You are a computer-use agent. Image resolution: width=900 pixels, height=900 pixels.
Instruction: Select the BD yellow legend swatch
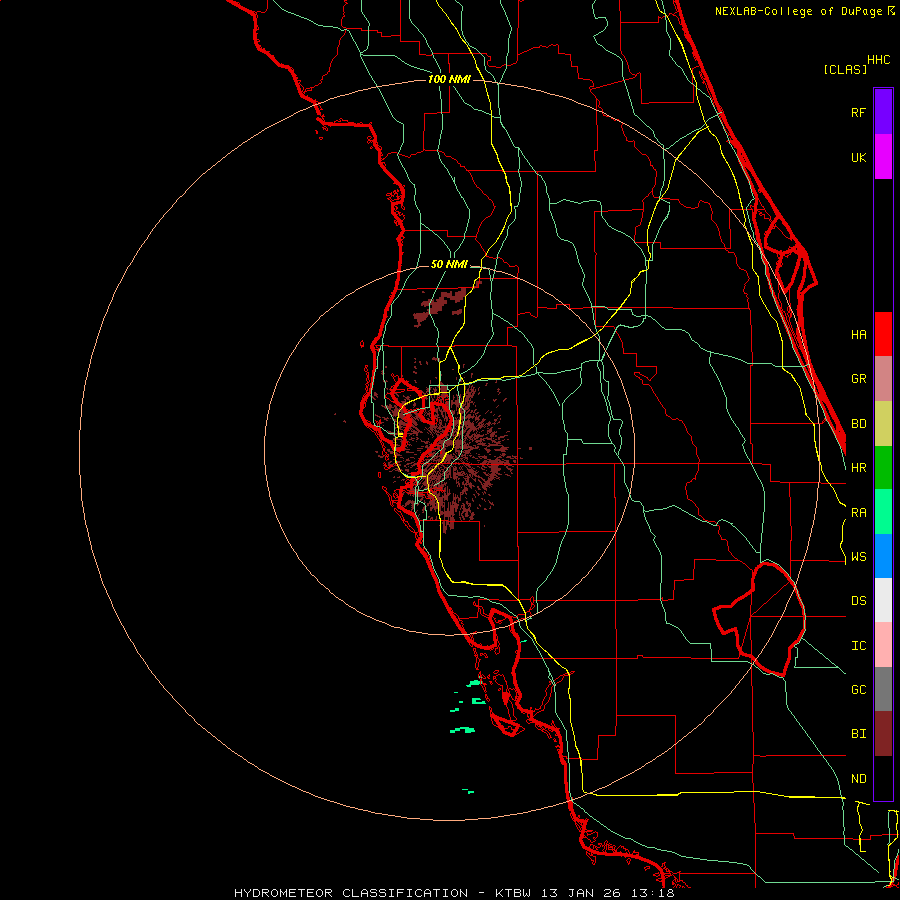(x=883, y=424)
